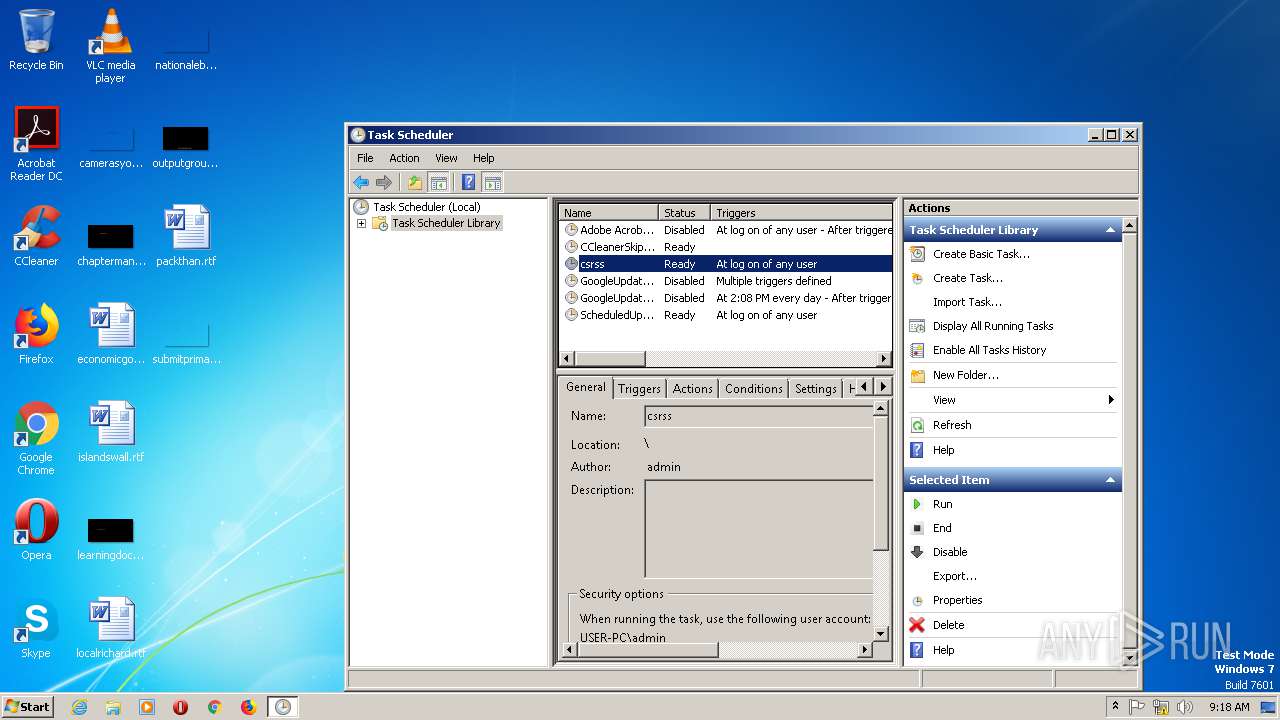Viewport: 1280px width, 720px height.
Task: Disable the selected csrss task
Action: [949, 552]
